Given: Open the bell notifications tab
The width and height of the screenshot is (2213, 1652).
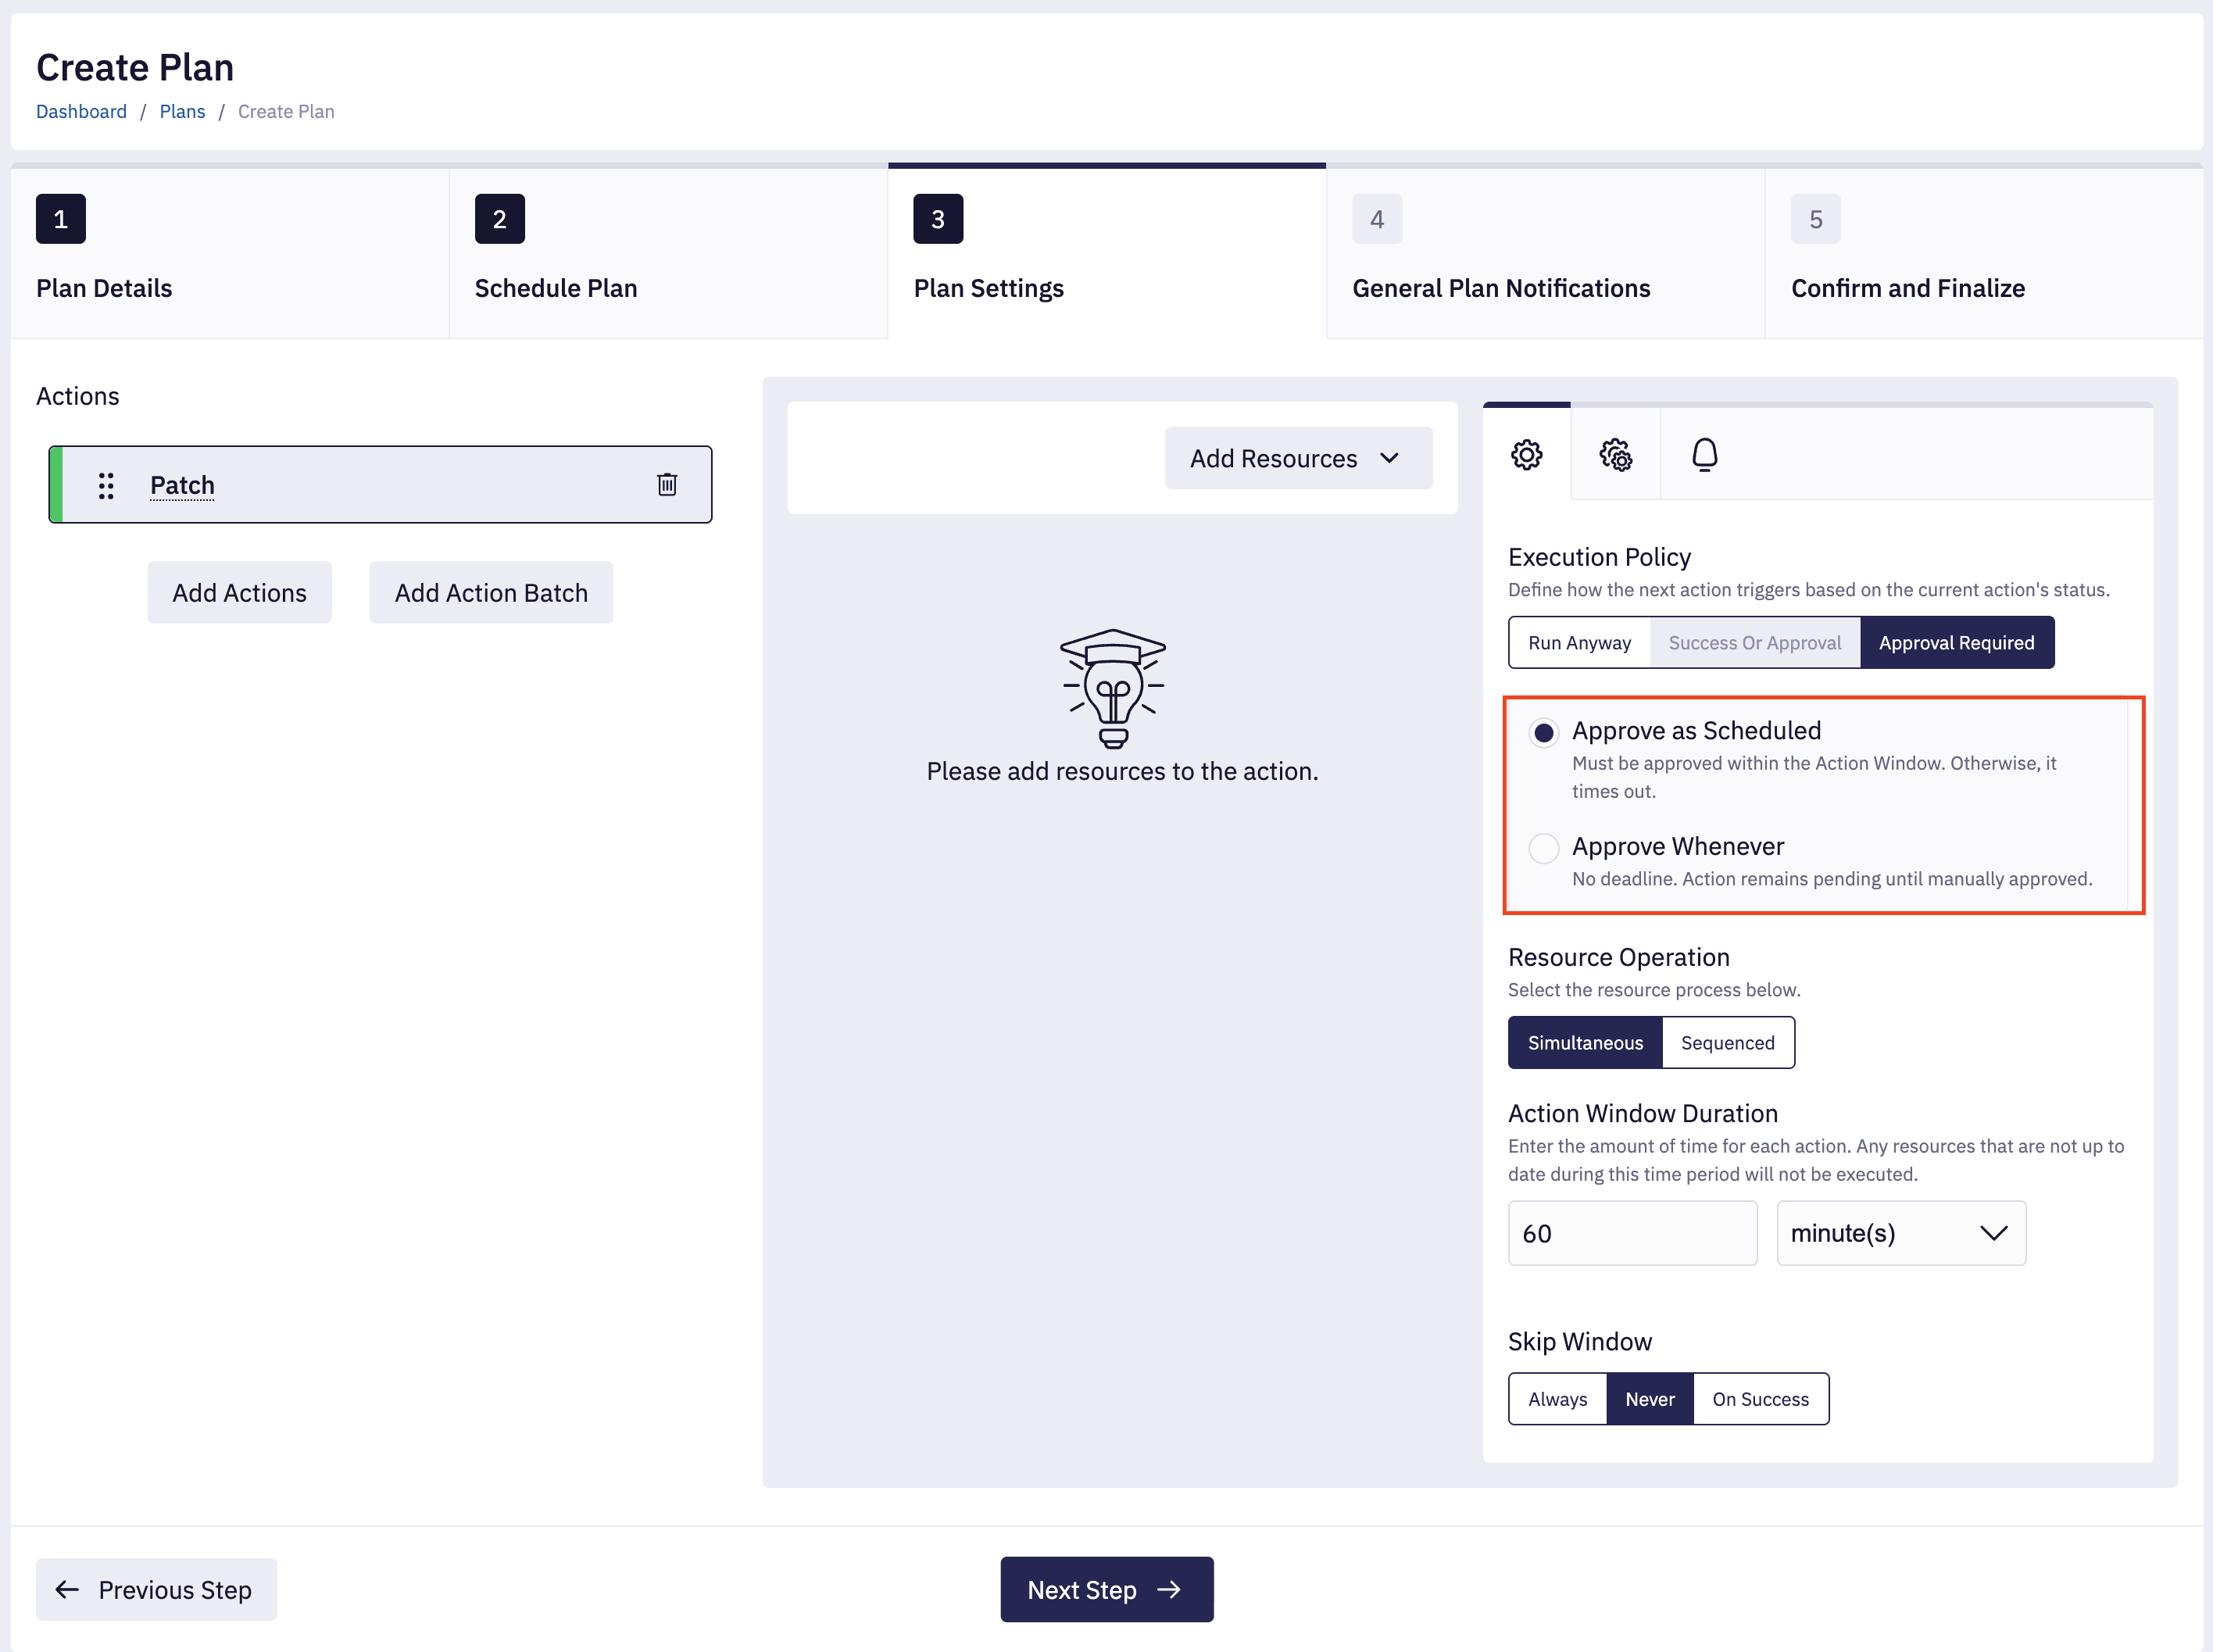Looking at the screenshot, I should click(x=1704, y=455).
